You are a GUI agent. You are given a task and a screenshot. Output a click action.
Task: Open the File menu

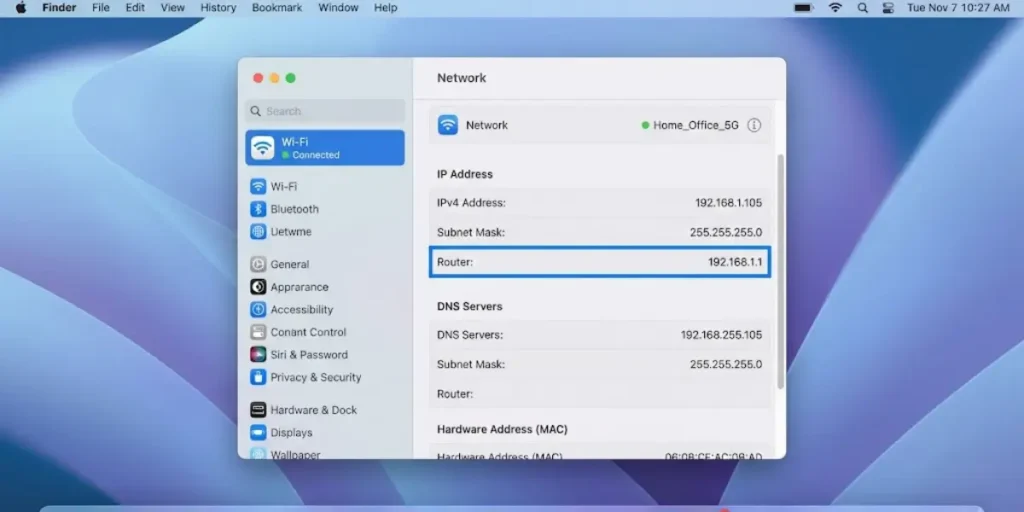tap(101, 8)
